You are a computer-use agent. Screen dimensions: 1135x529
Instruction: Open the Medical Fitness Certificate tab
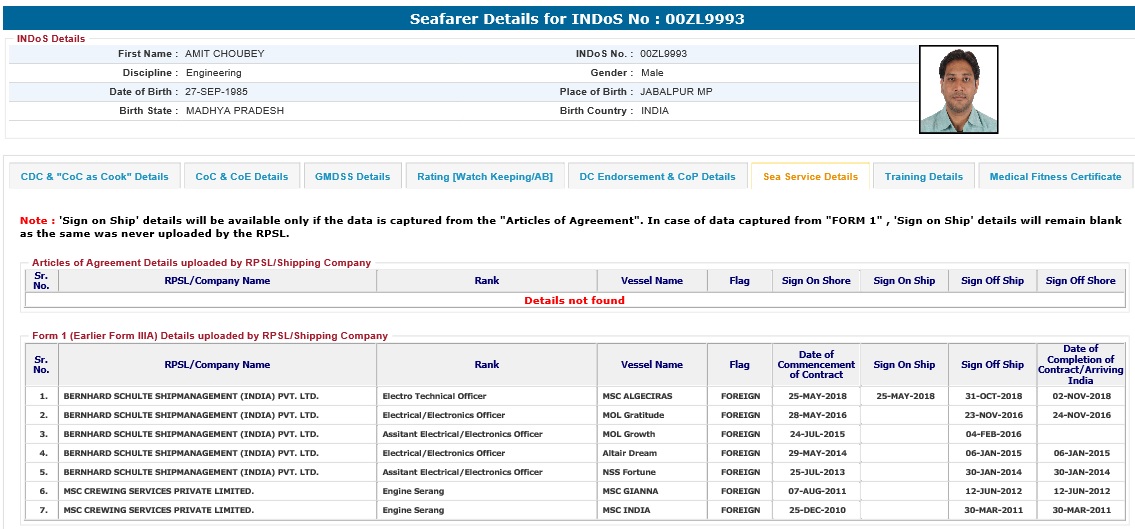pyautogui.click(x=1055, y=176)
